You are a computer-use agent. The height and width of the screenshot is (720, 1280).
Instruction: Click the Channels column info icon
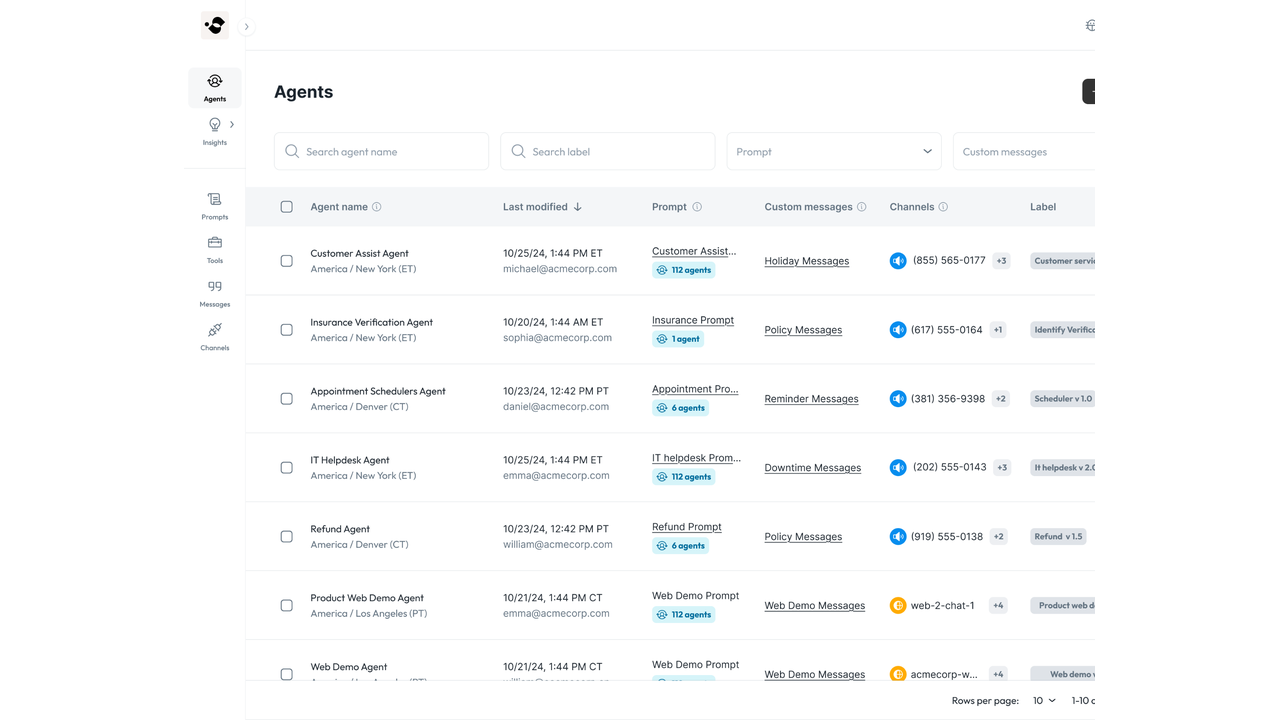pos(943,207)
